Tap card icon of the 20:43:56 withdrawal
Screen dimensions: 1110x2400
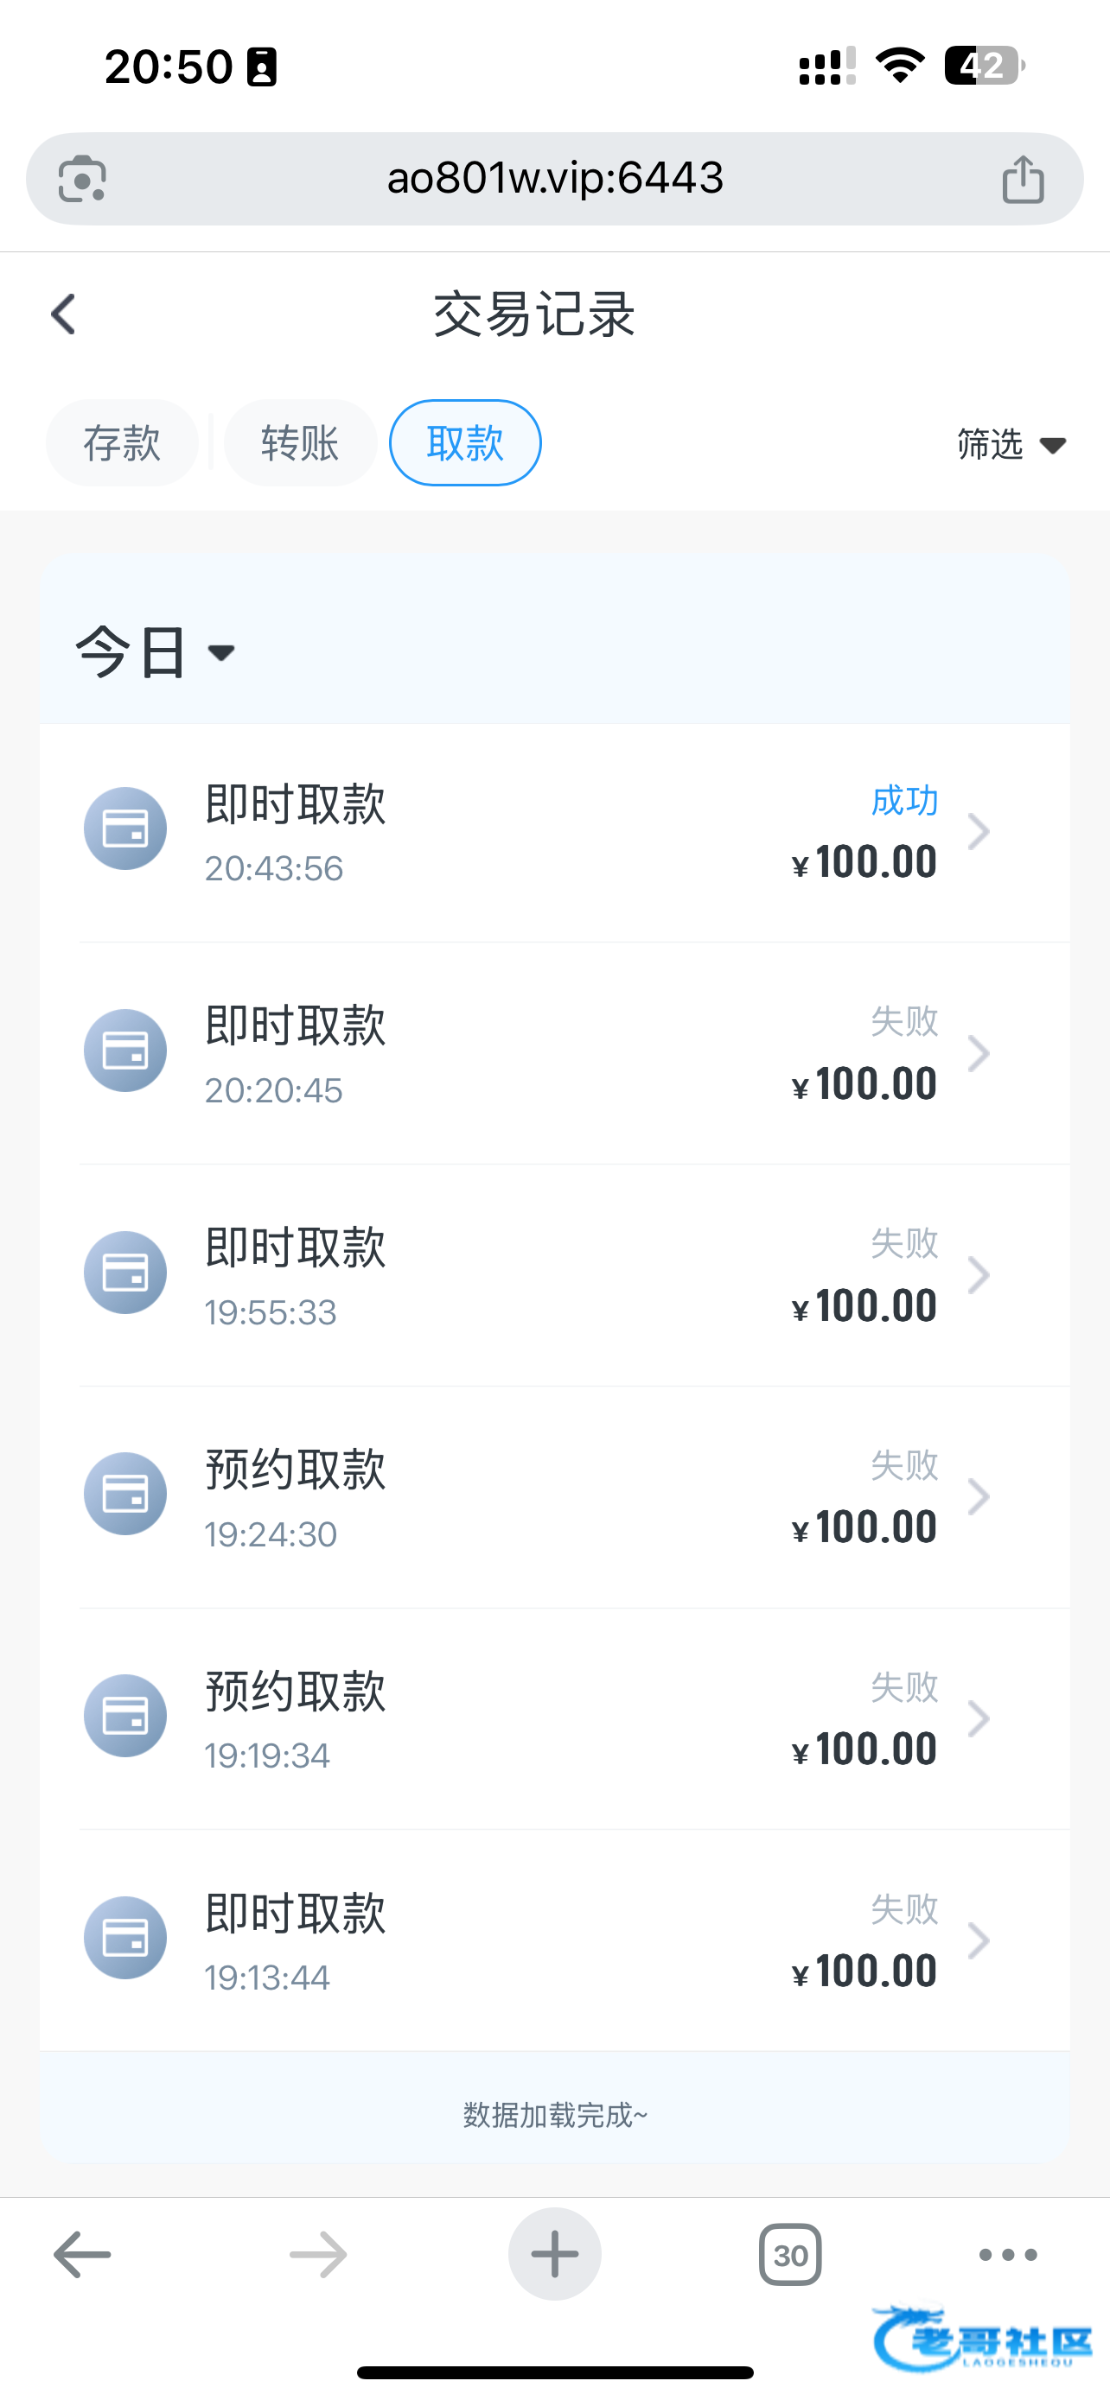pos(125,829)
